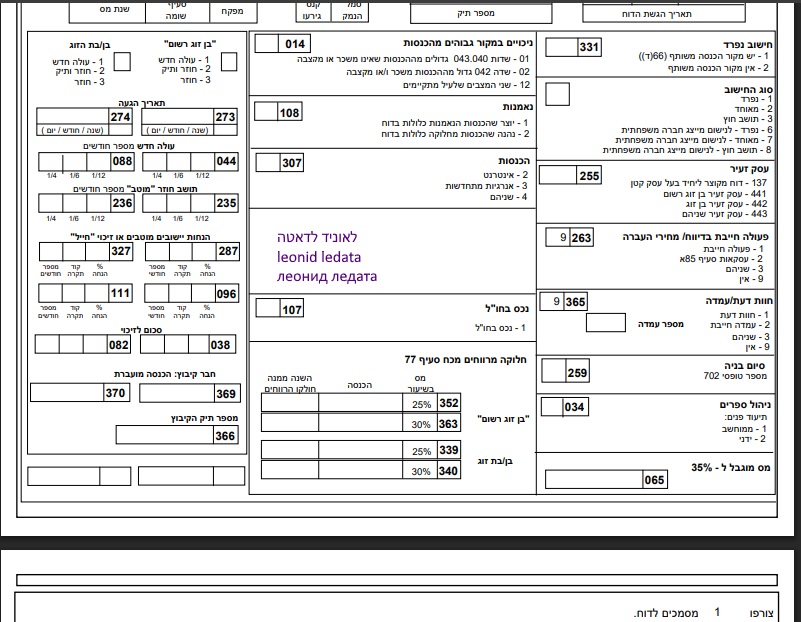Focus the amount field for code 369
801x622 pixels.
(177, 393)
